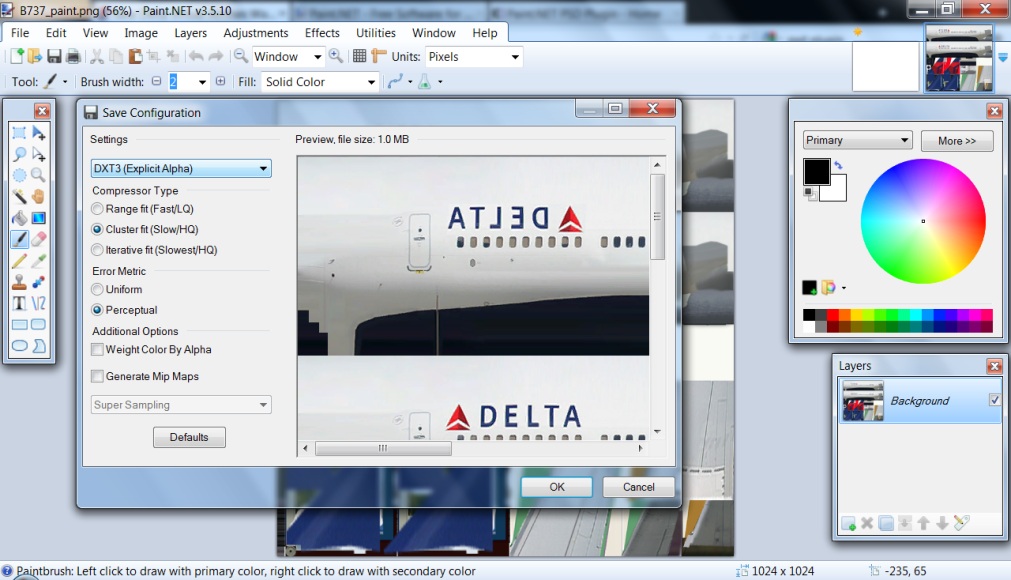Click the Zoom In toolbar icon

[336, 56]
